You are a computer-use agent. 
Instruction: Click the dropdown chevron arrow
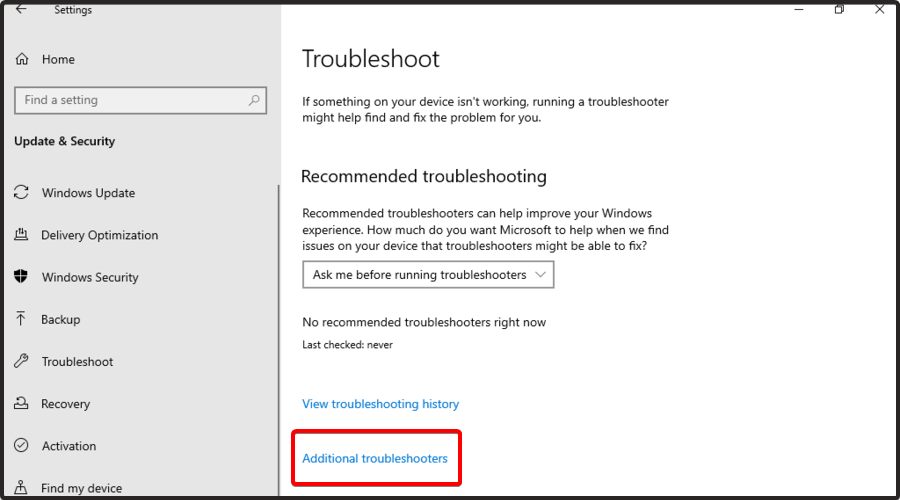(x=540, y=274)
